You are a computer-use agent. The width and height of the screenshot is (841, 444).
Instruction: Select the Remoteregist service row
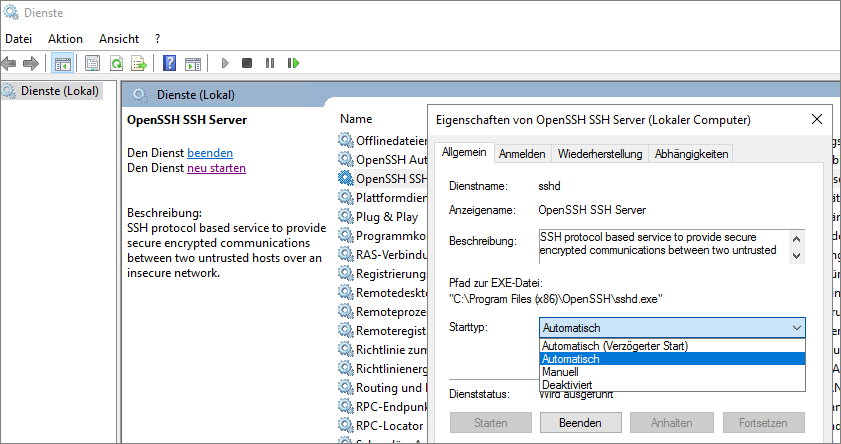[383, 331]
